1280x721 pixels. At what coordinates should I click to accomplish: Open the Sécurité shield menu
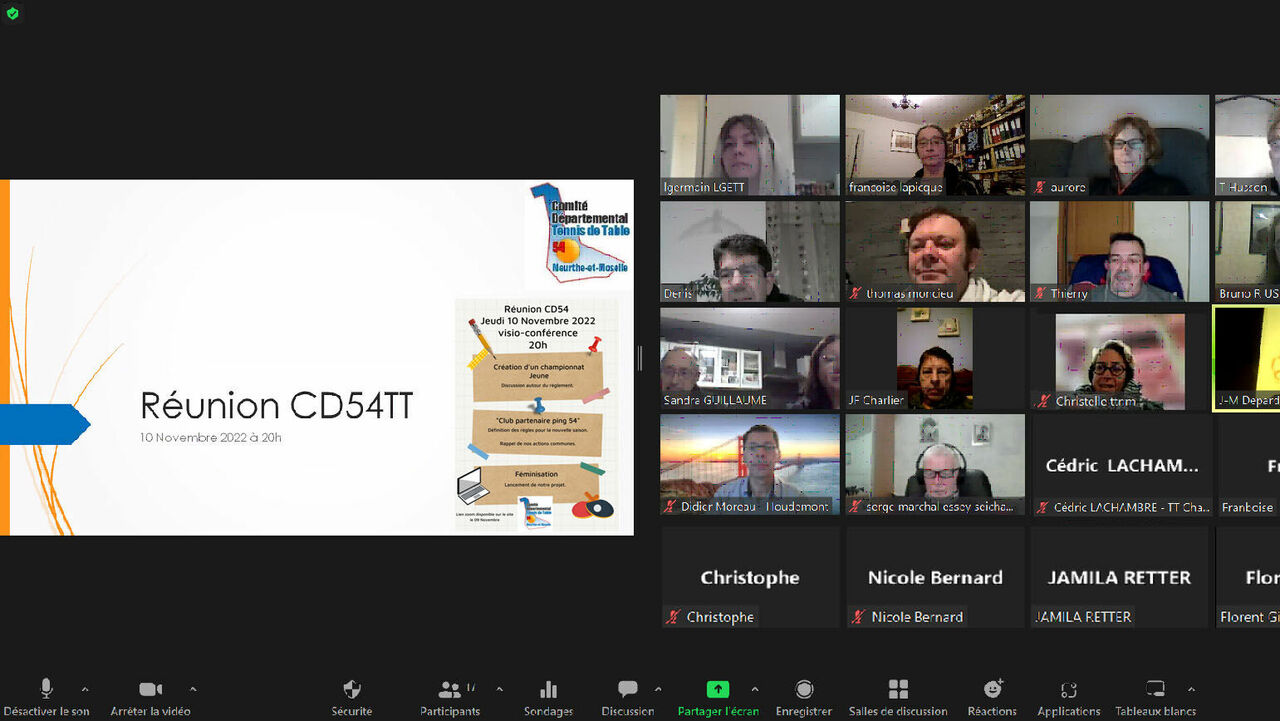(352, 697)
